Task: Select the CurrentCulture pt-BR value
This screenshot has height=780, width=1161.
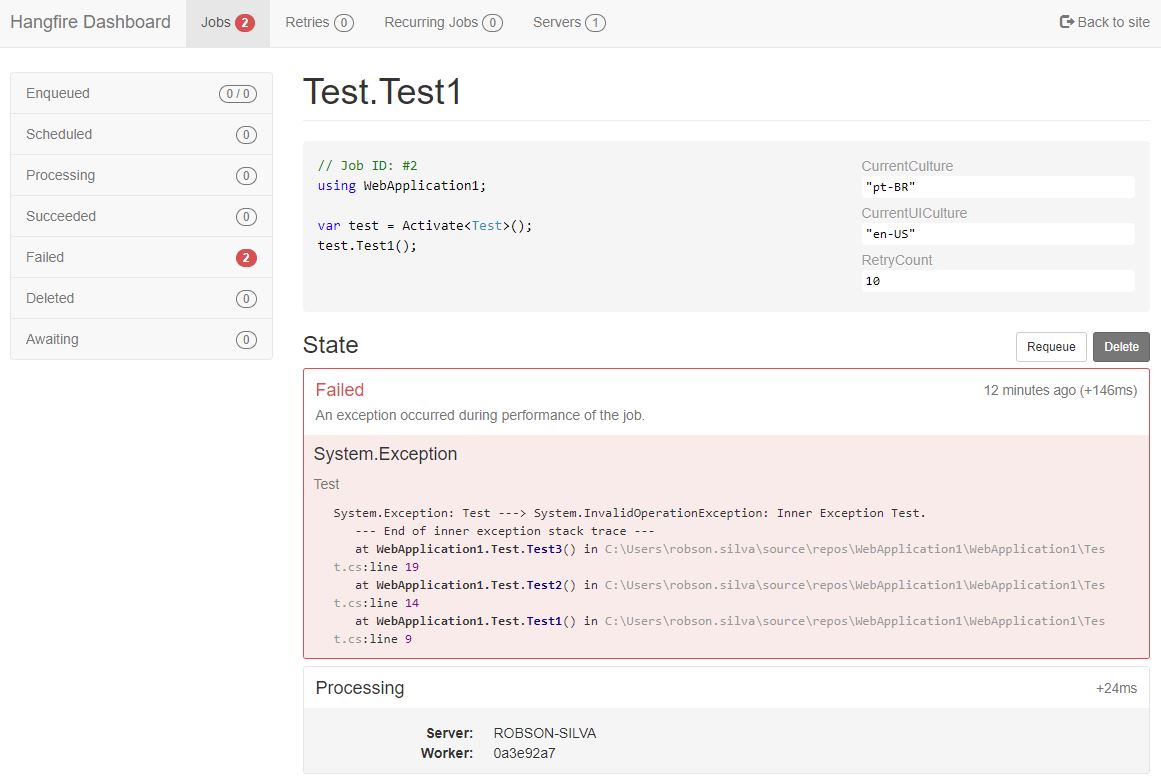Action: click(997, 187)
